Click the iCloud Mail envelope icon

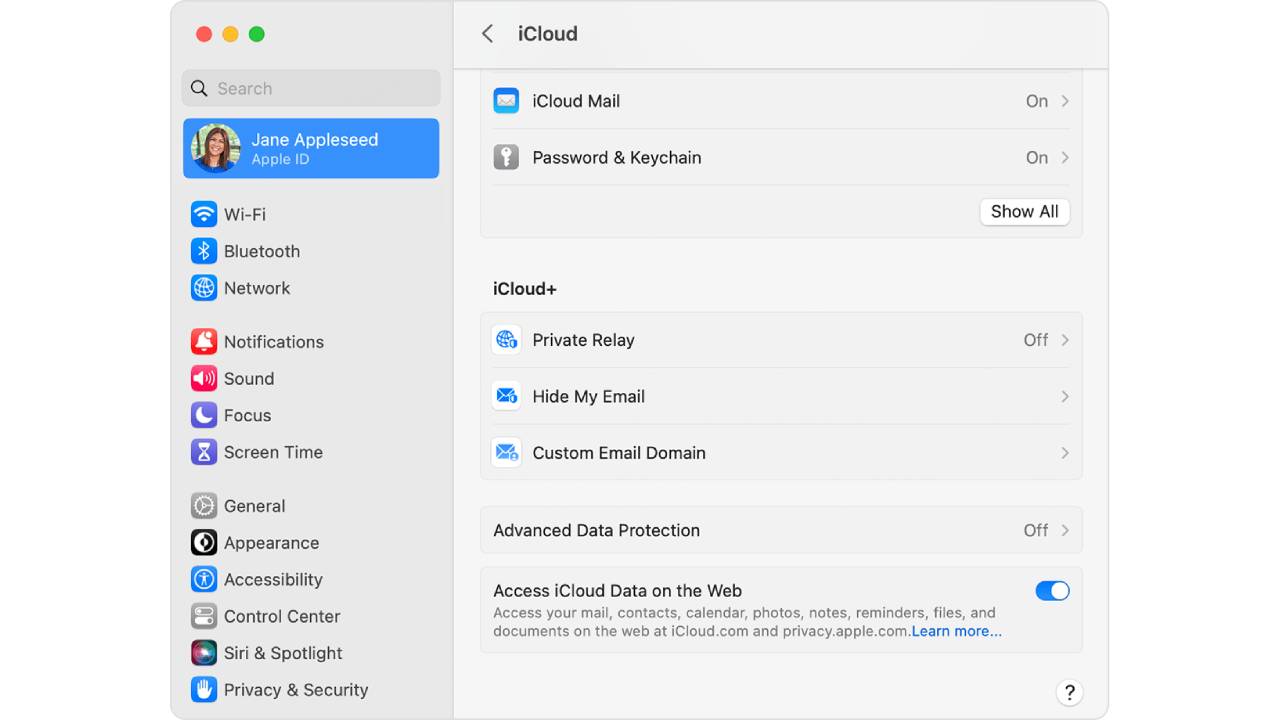click(x=506, y=101)
